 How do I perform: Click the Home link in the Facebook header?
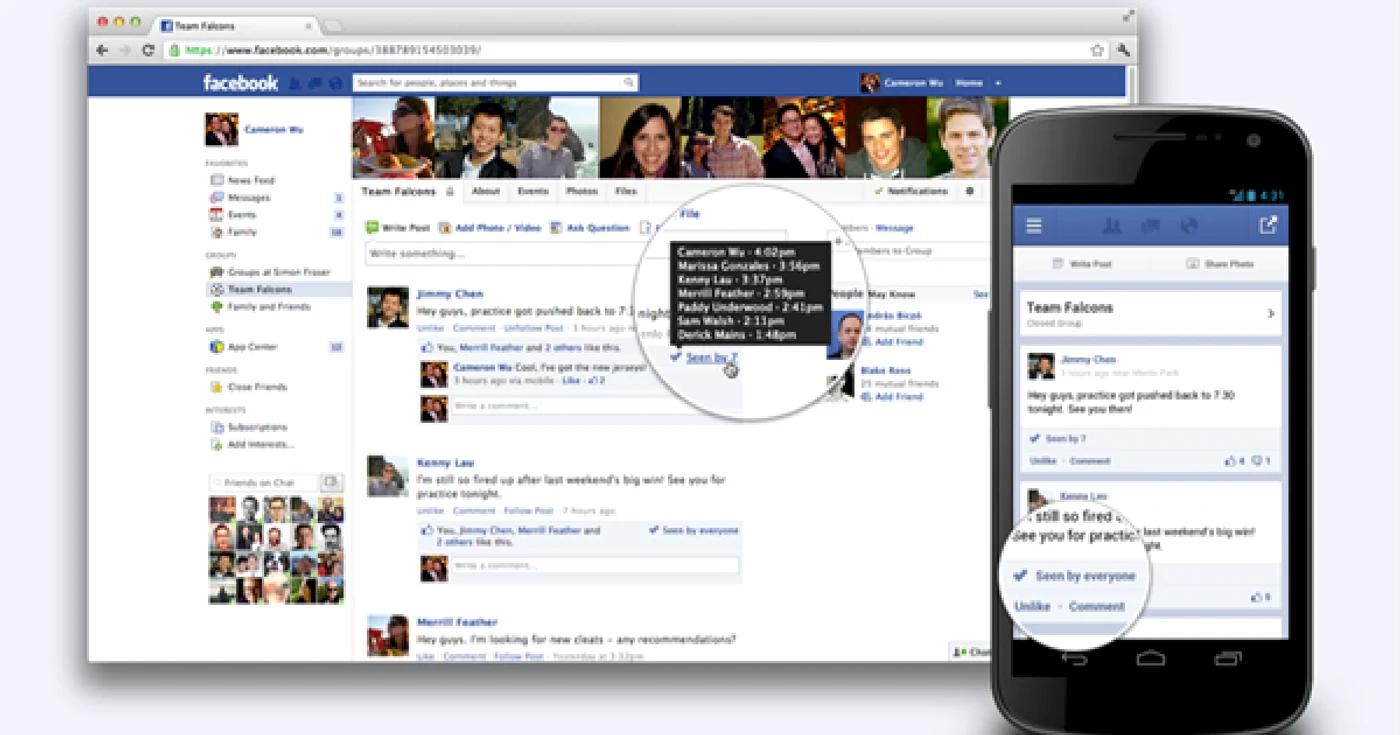969,84
